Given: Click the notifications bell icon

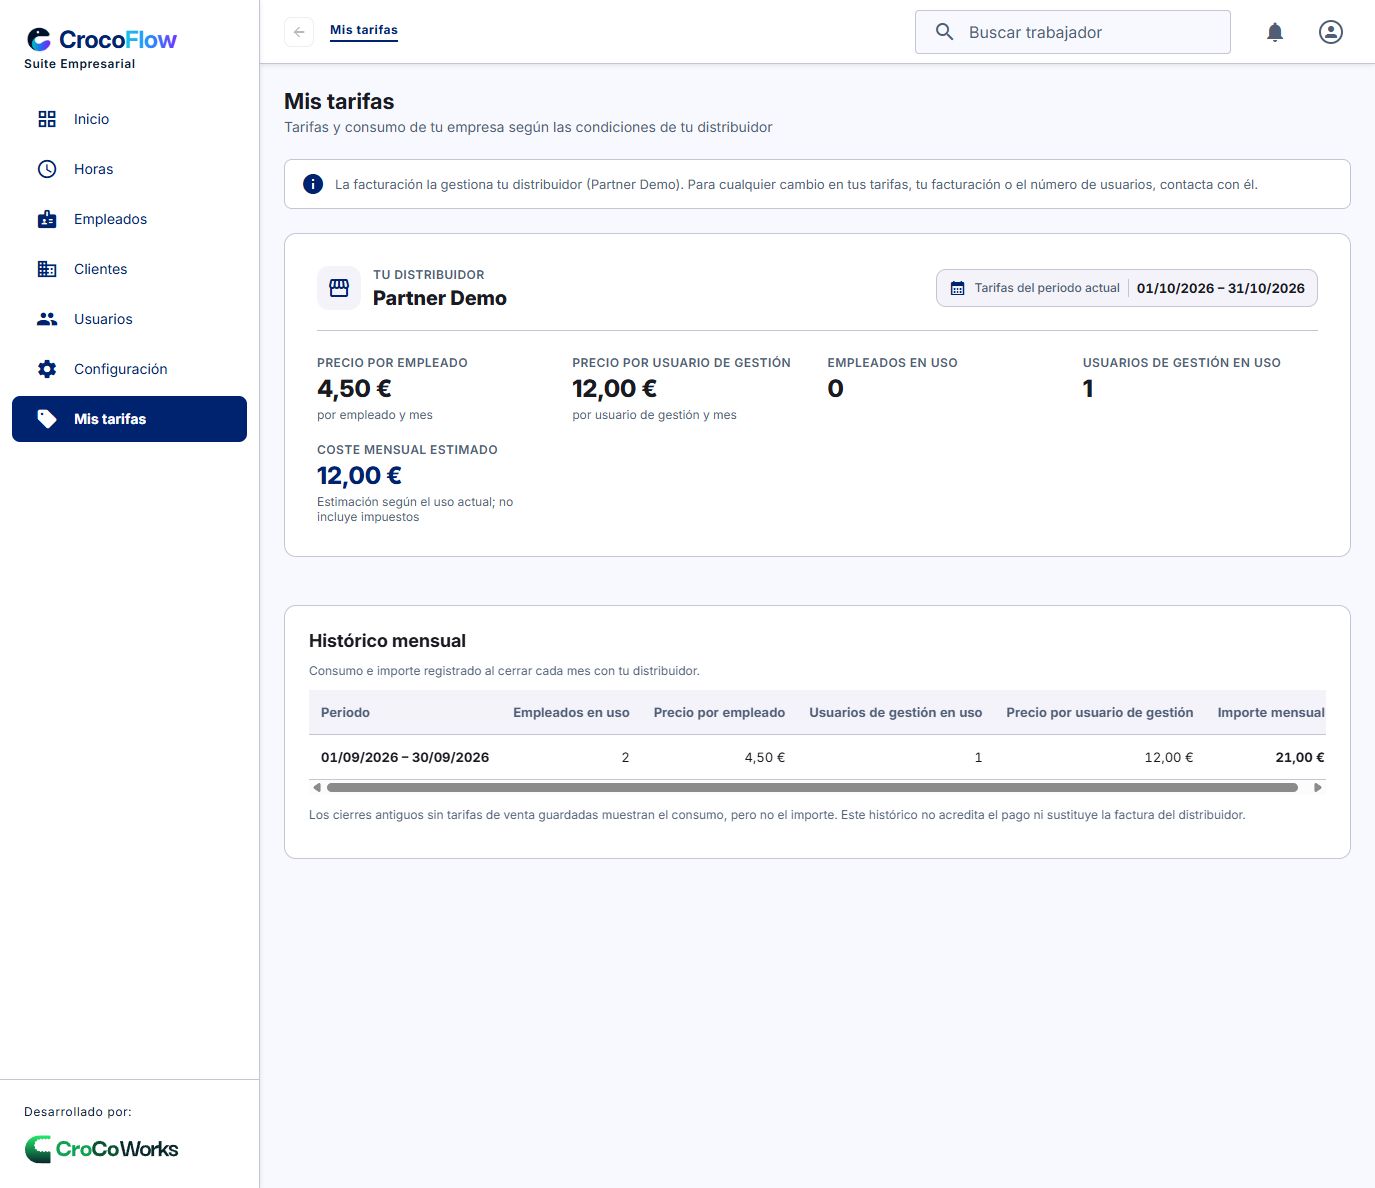Looking at the screenshot, I should 1275,32.
